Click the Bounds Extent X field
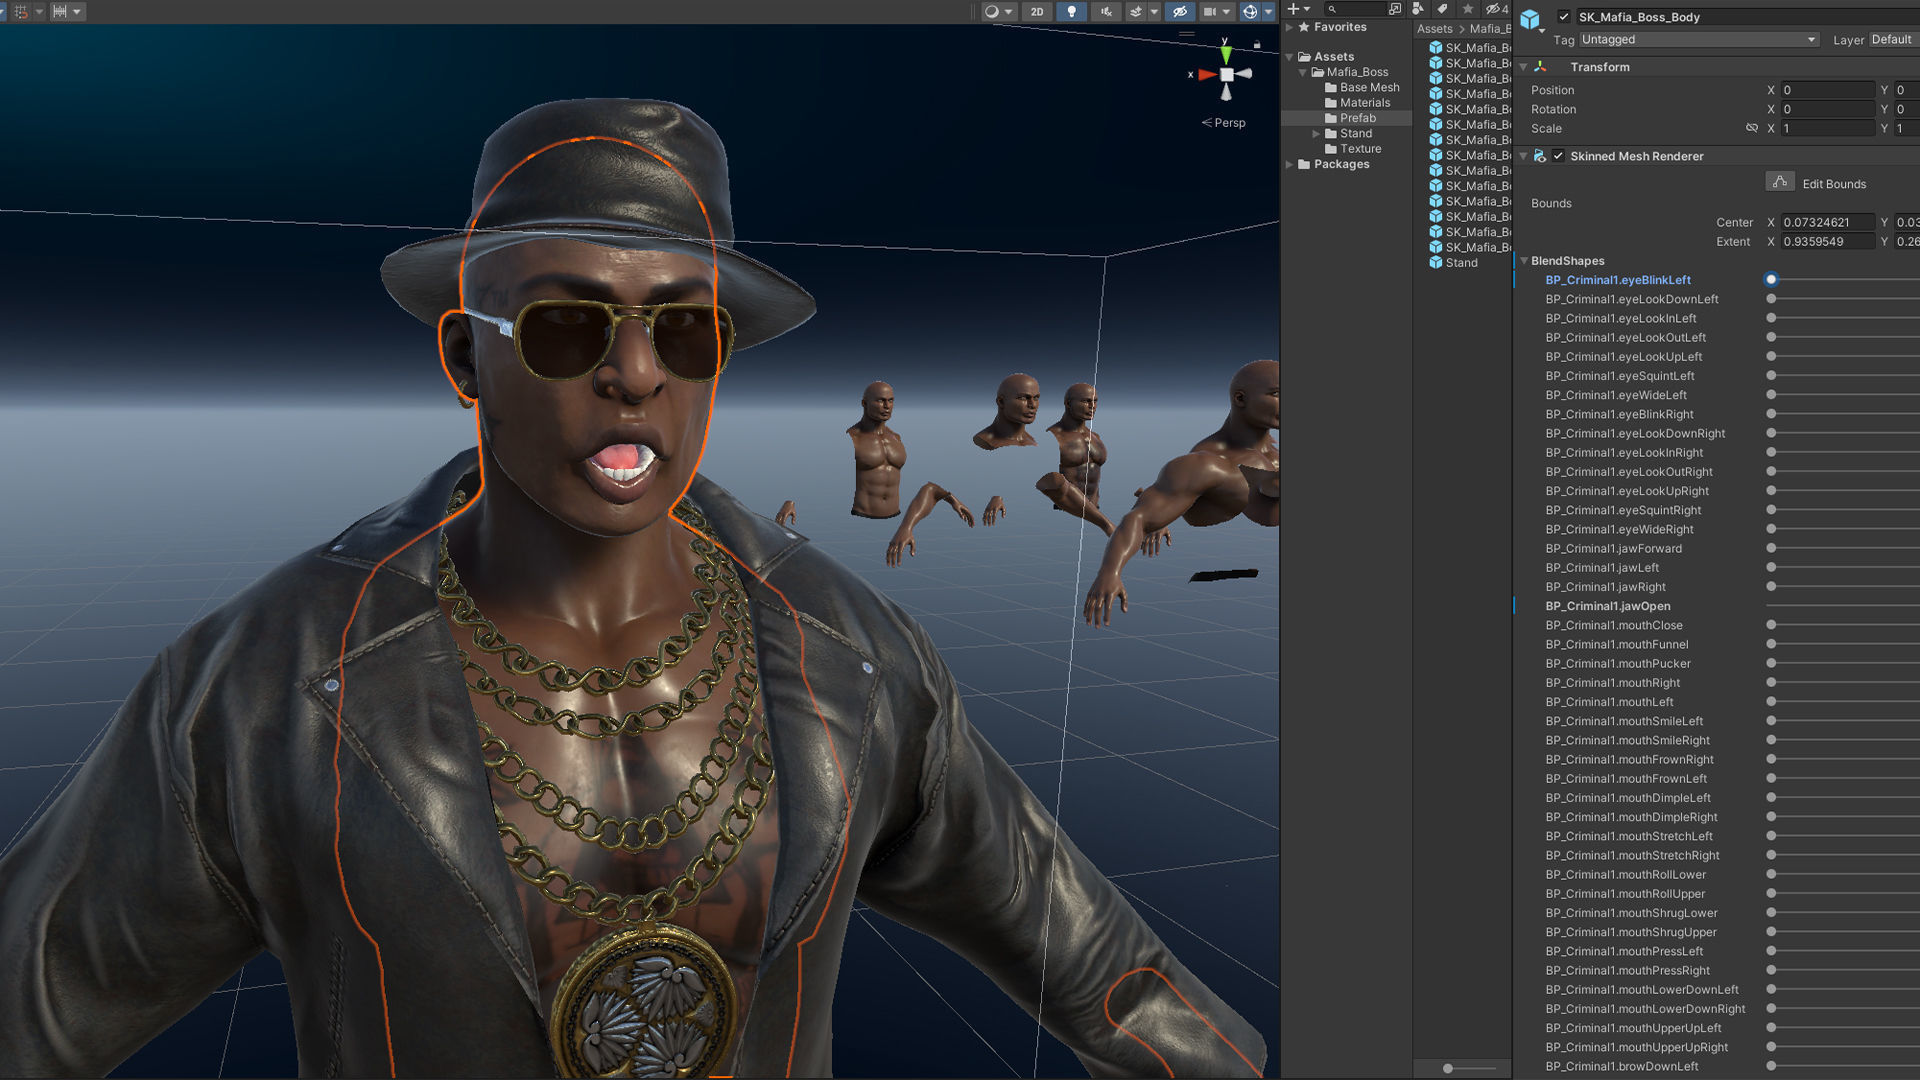The width and height of the screenshot is (1920, 1080). pos(1827,241)
